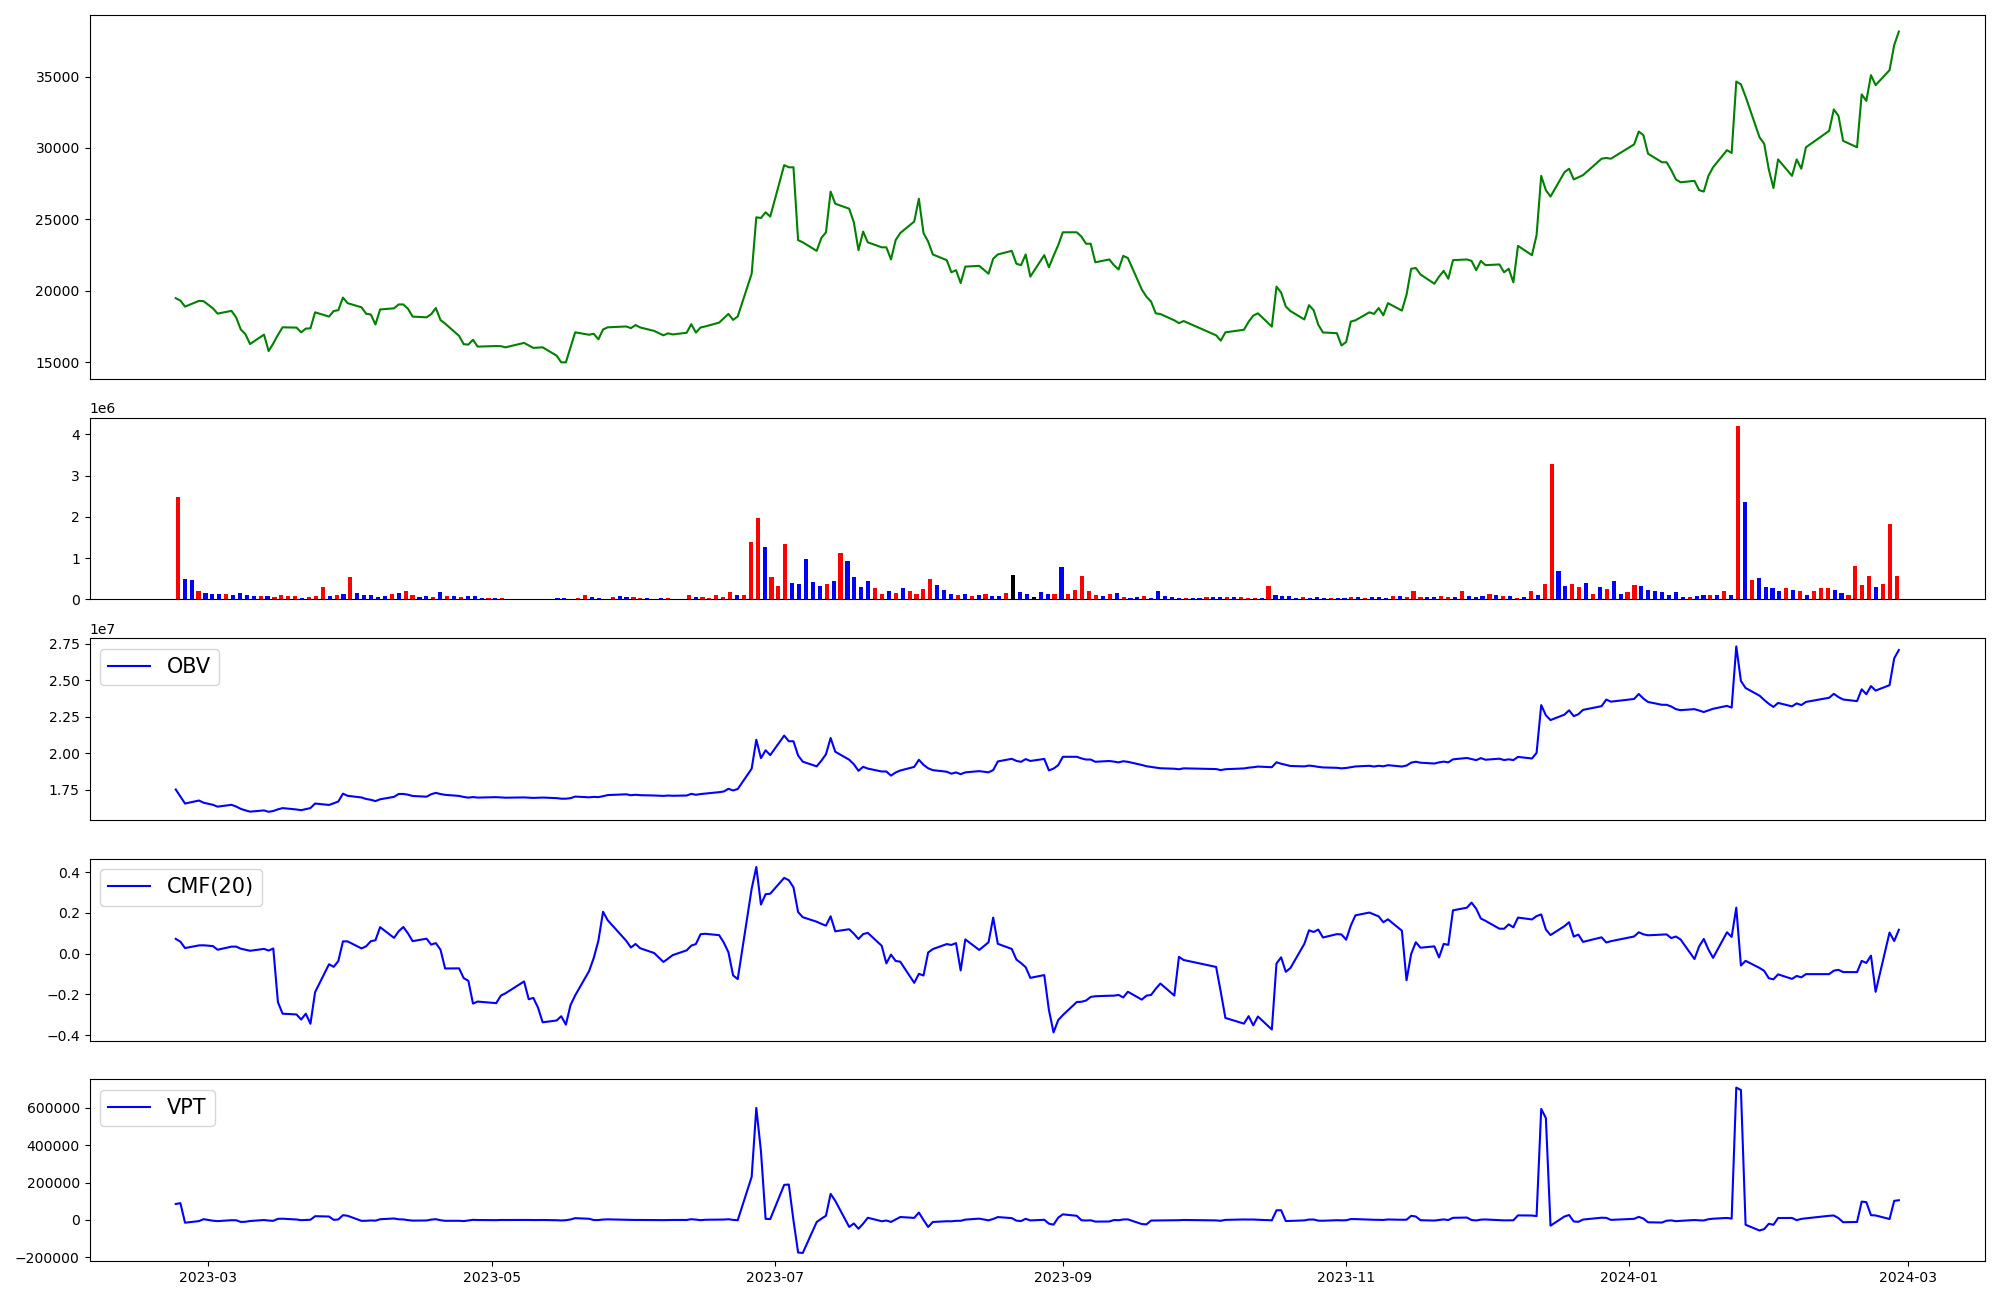This screenshot has height=1300, width=2000.
Task: Click the −0.4 label on CMF axis
Action: [x=65, y=1036]
